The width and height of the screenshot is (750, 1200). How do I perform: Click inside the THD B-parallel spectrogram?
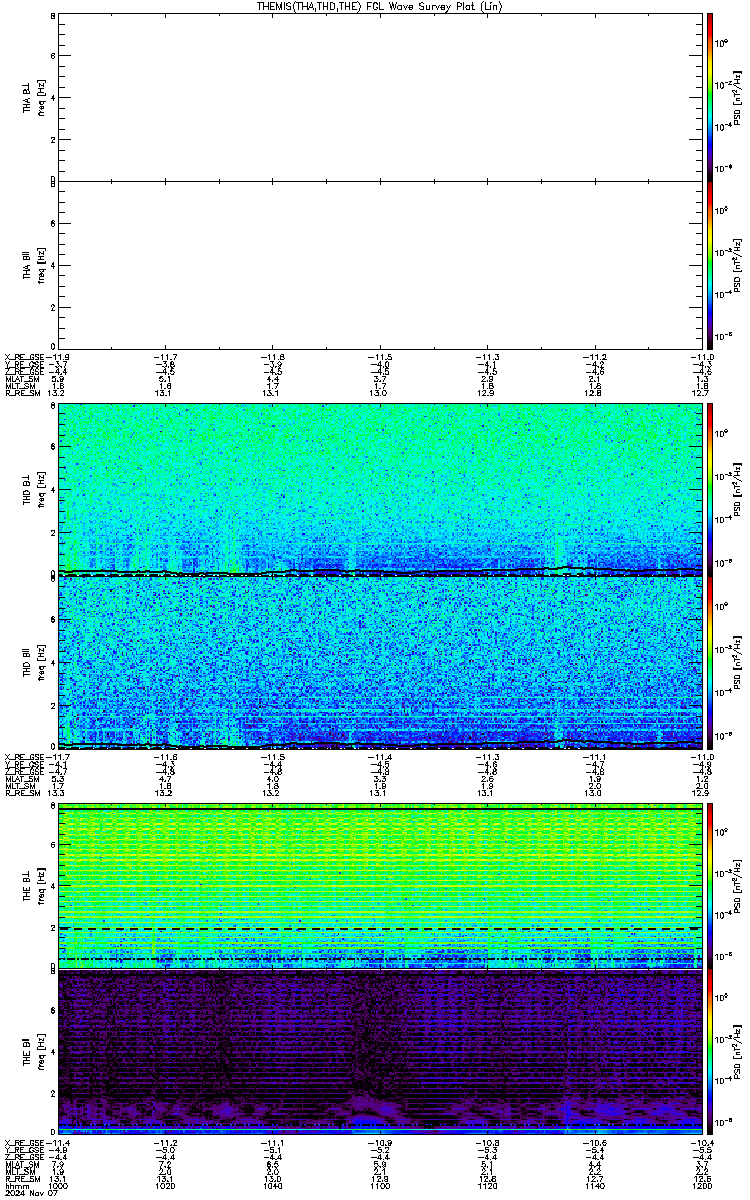(380, 661)
